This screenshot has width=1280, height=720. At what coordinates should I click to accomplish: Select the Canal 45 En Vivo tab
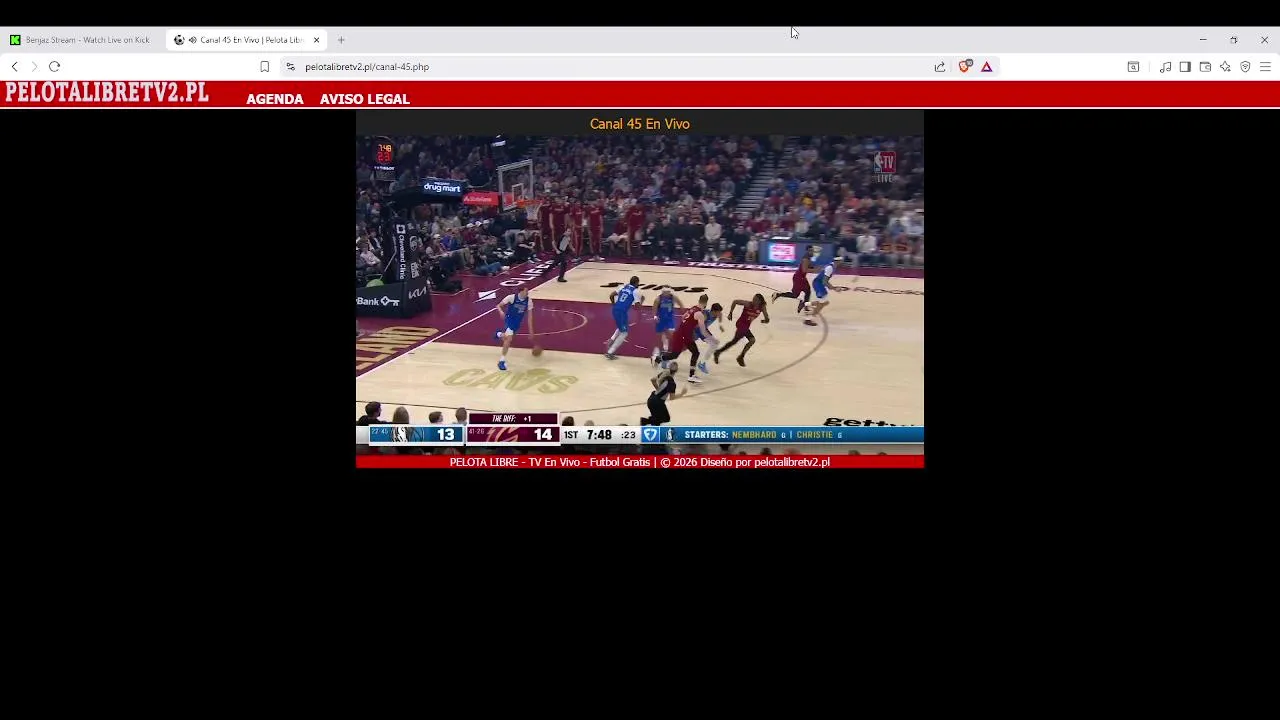(247, 40)
